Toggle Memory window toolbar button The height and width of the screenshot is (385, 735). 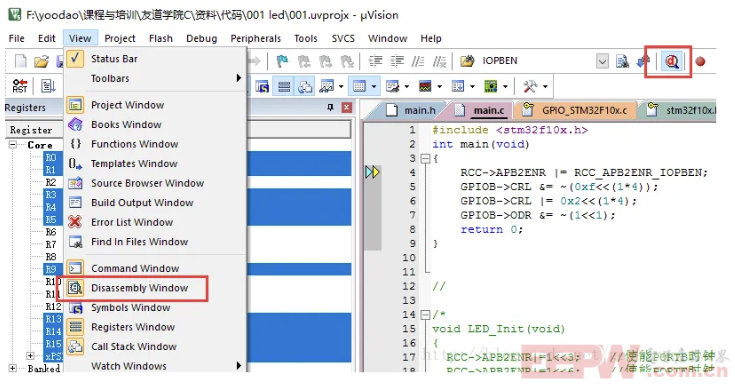[x=360, y=86]
